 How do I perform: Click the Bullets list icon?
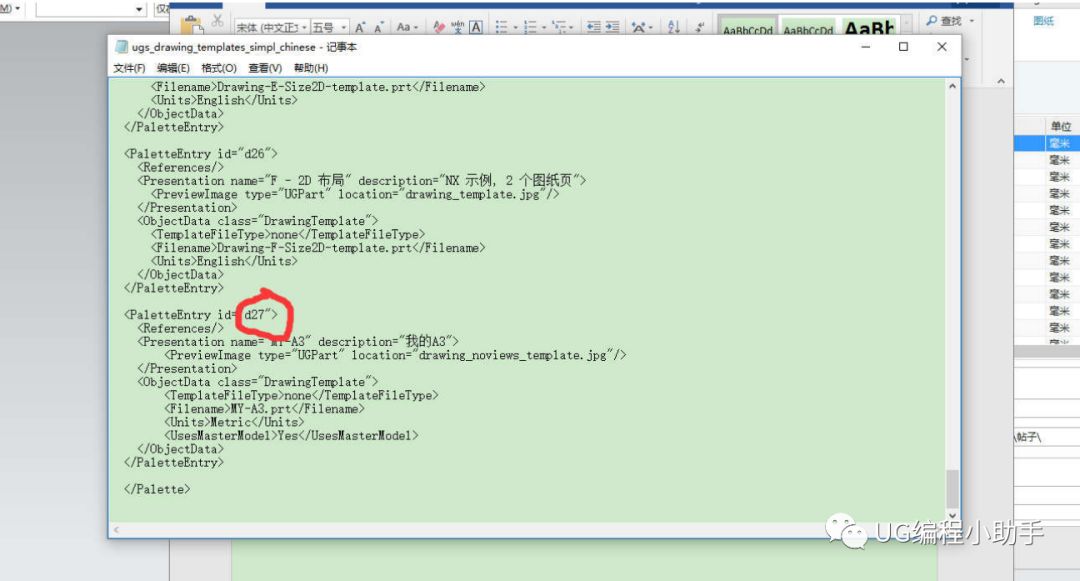pyautogui.click(x=501, y=28)
